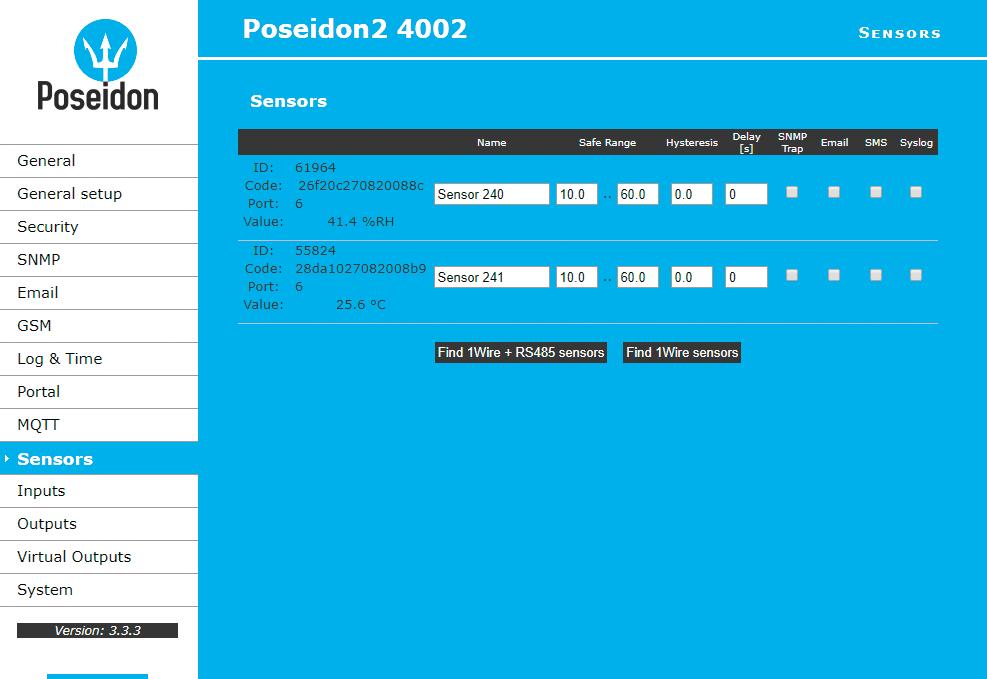Go to the Virtual Outputs page

[99, 557]
